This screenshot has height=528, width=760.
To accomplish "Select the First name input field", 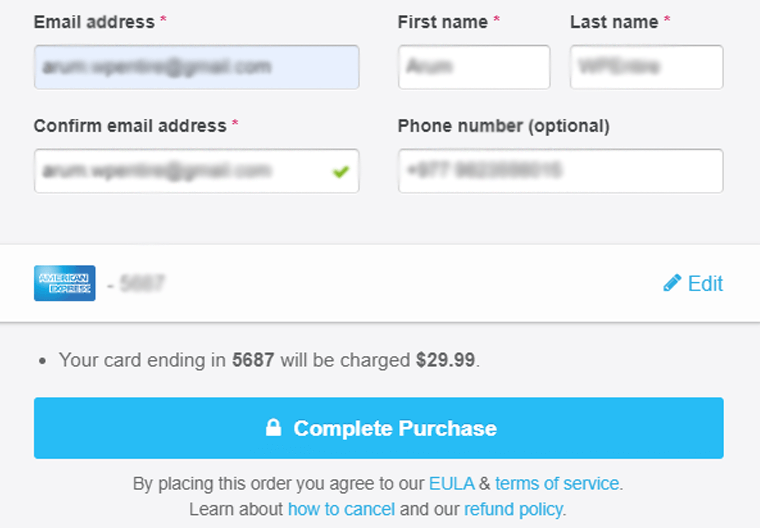I will [x=473, y=67].
